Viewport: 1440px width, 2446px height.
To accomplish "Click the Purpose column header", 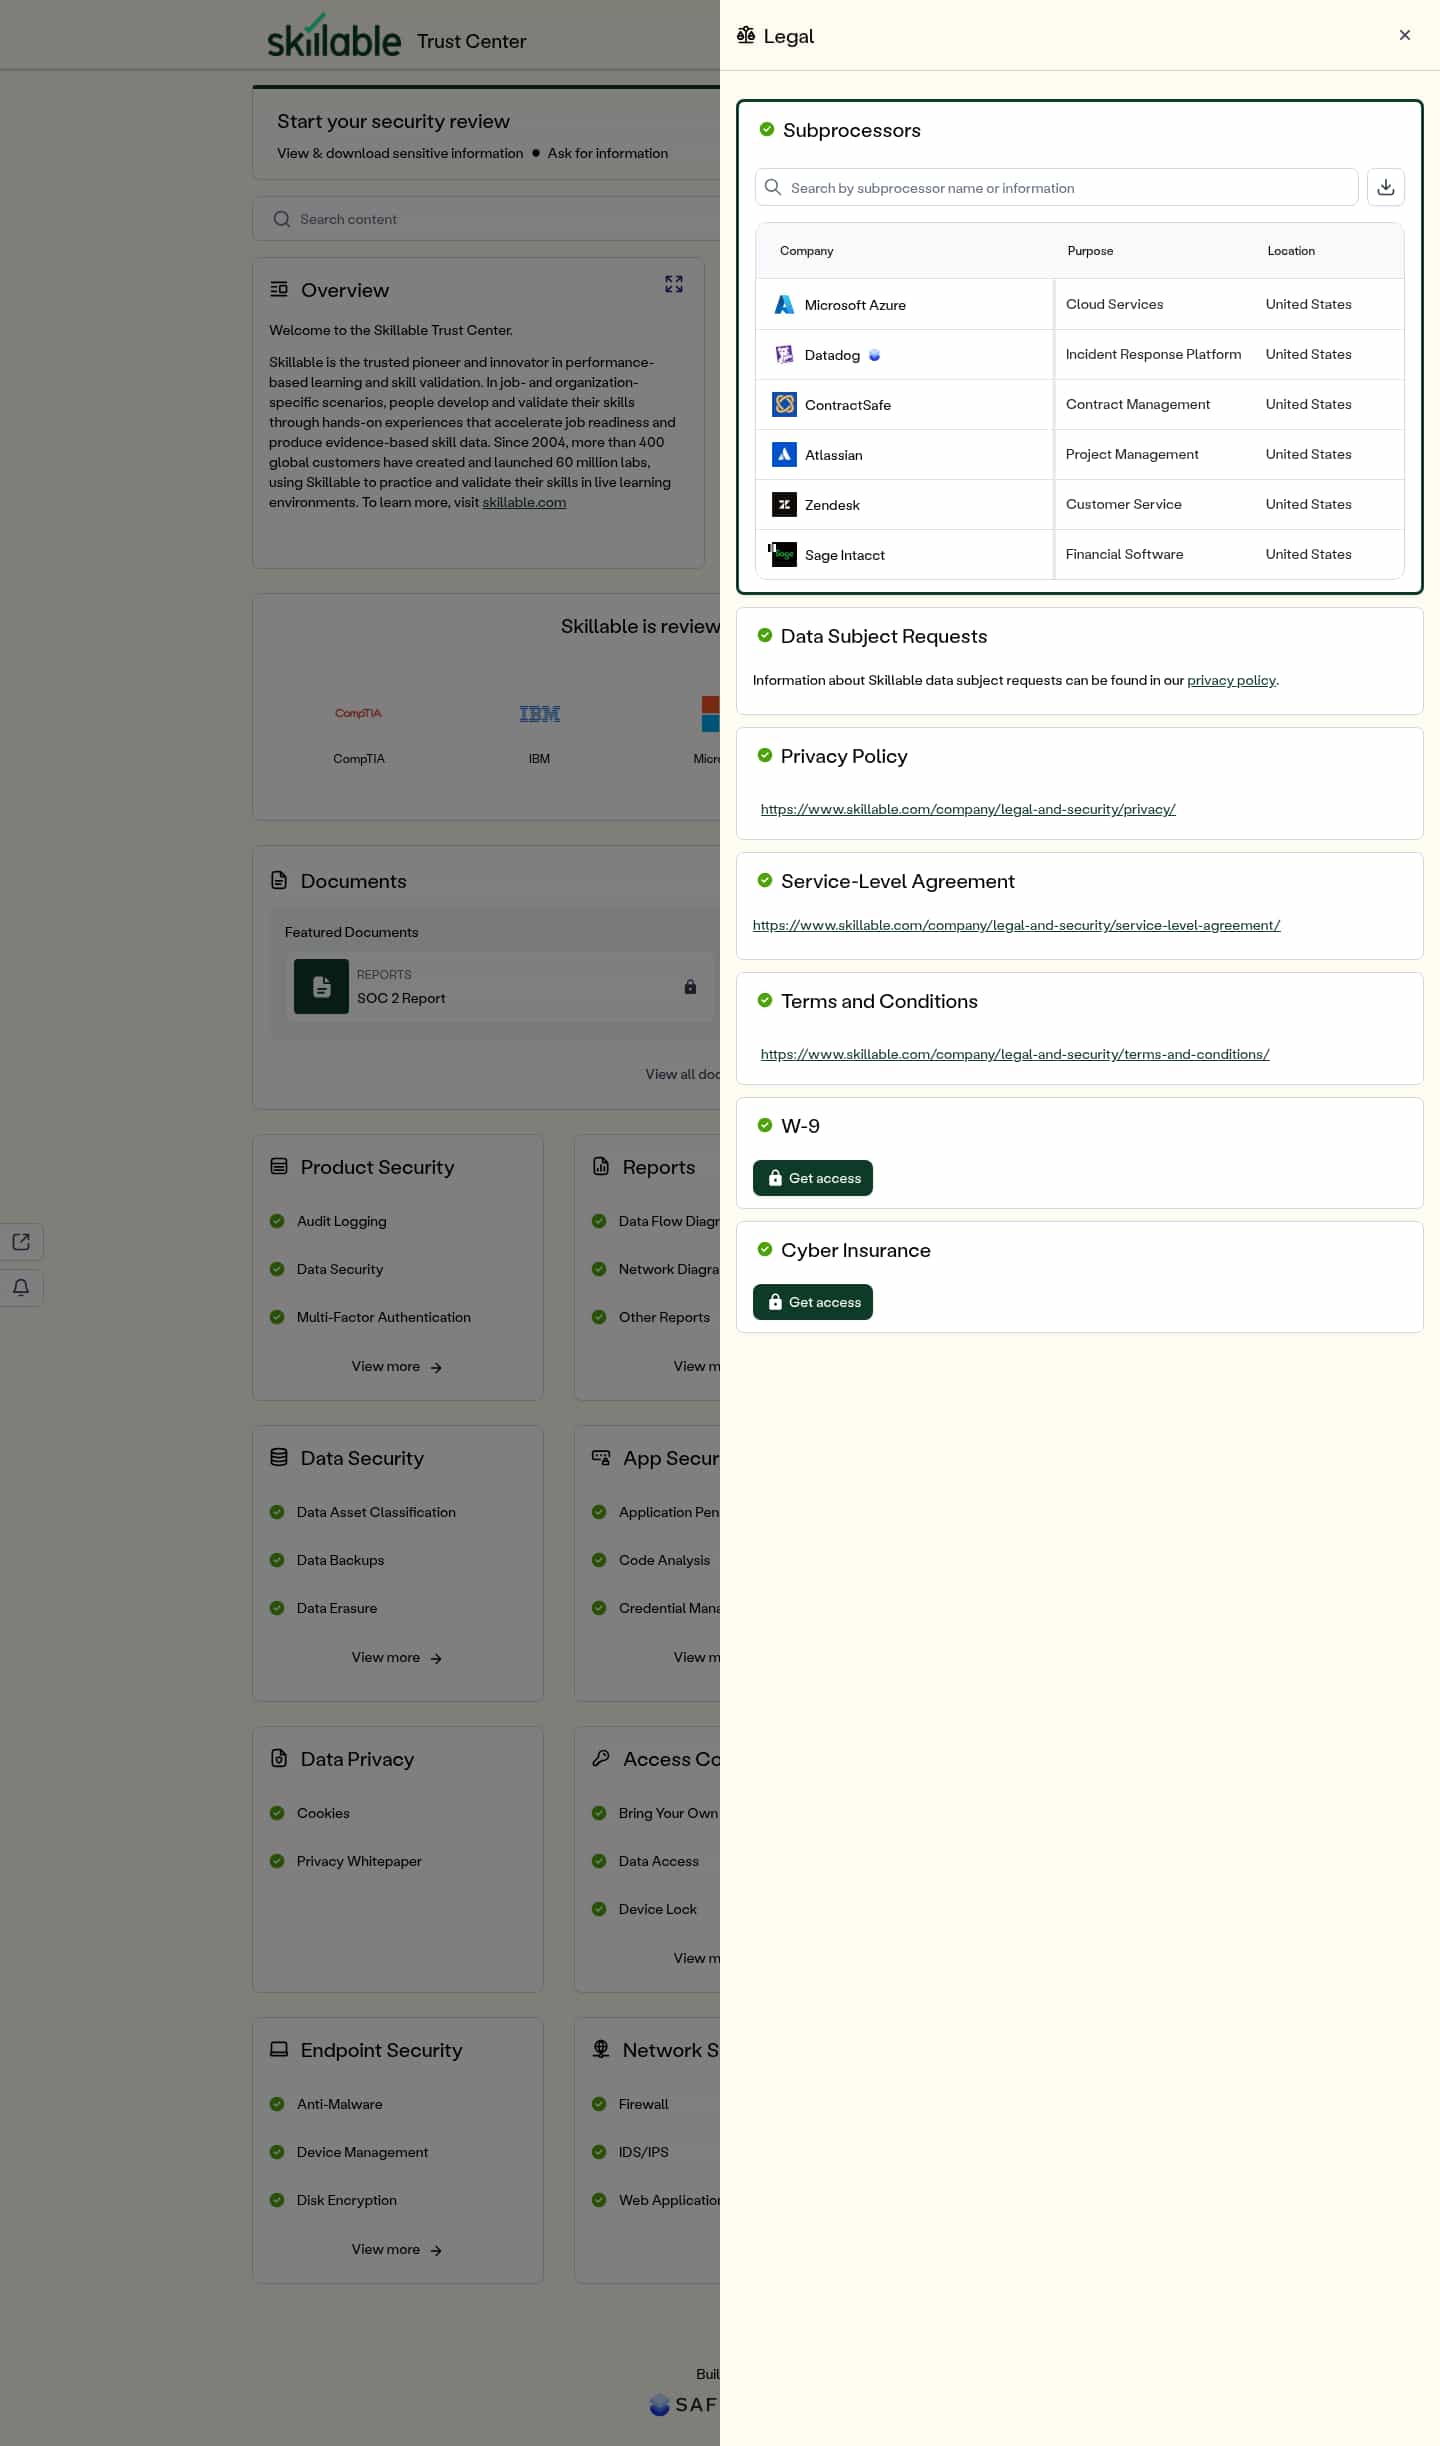I will 1090,251.
